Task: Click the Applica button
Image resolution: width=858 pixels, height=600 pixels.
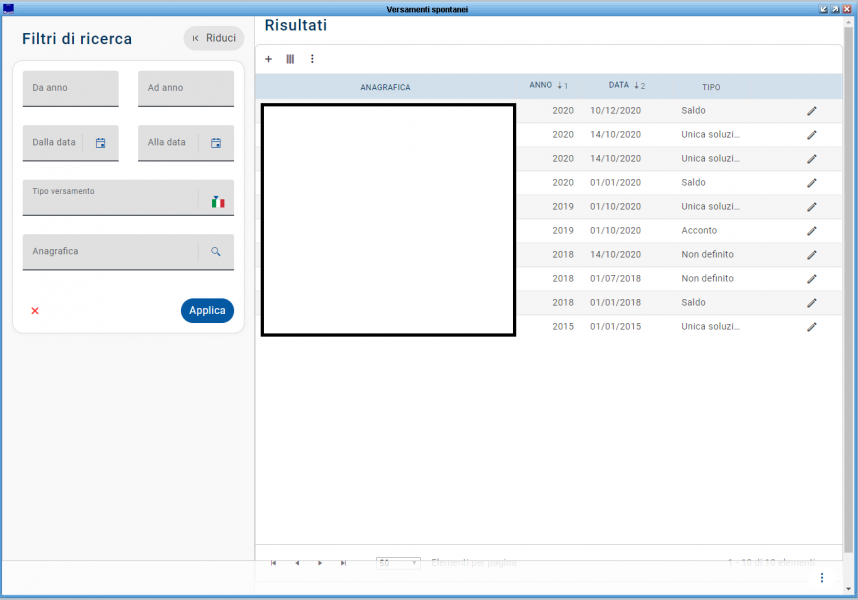Action: coord(207,311)
